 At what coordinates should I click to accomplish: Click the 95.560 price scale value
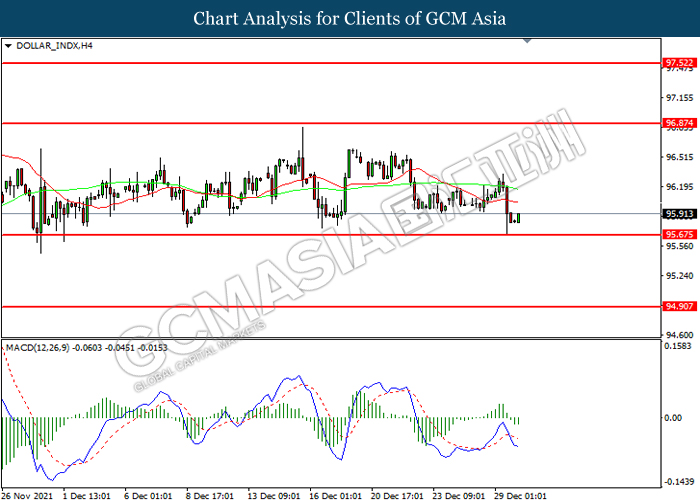point(680,246)
